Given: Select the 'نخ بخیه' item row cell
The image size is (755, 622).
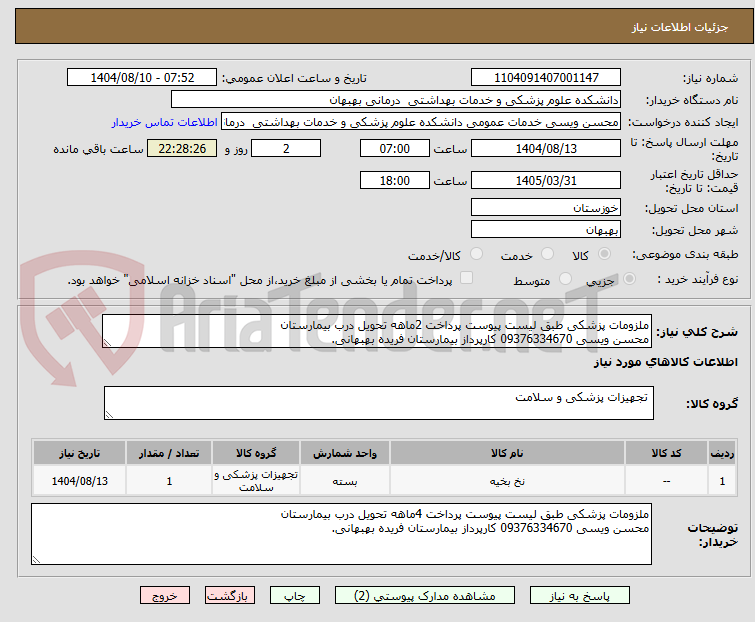Looking at the screenshot, I should [x=507, y=481].
